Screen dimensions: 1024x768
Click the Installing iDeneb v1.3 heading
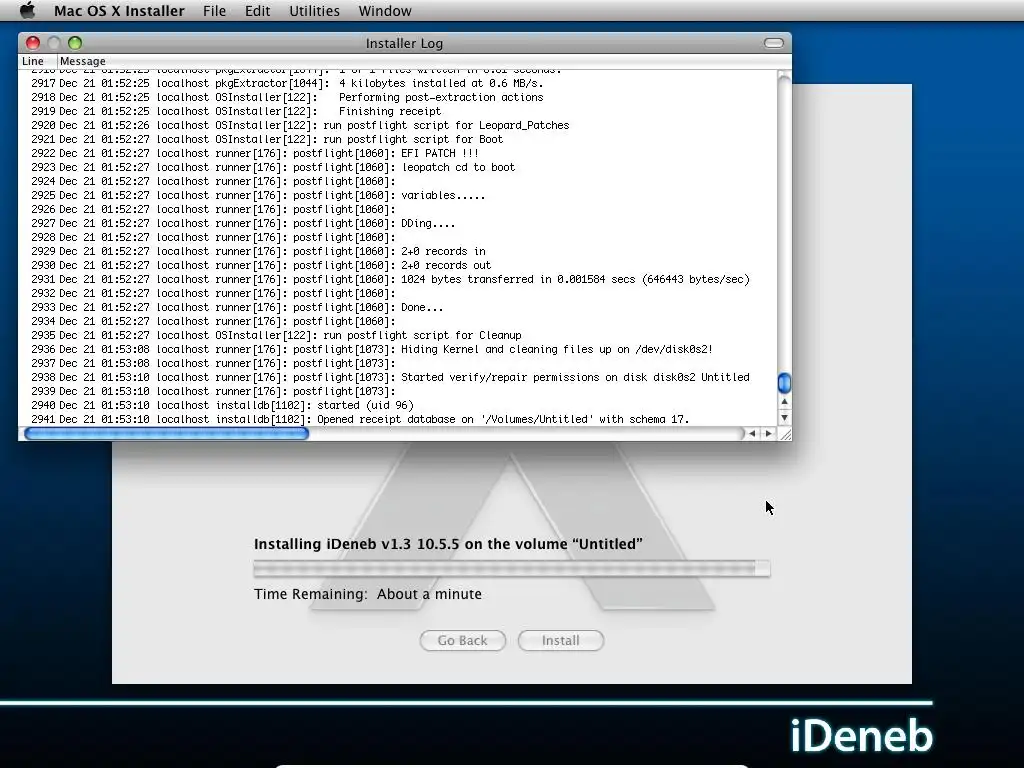pos(448,544)
